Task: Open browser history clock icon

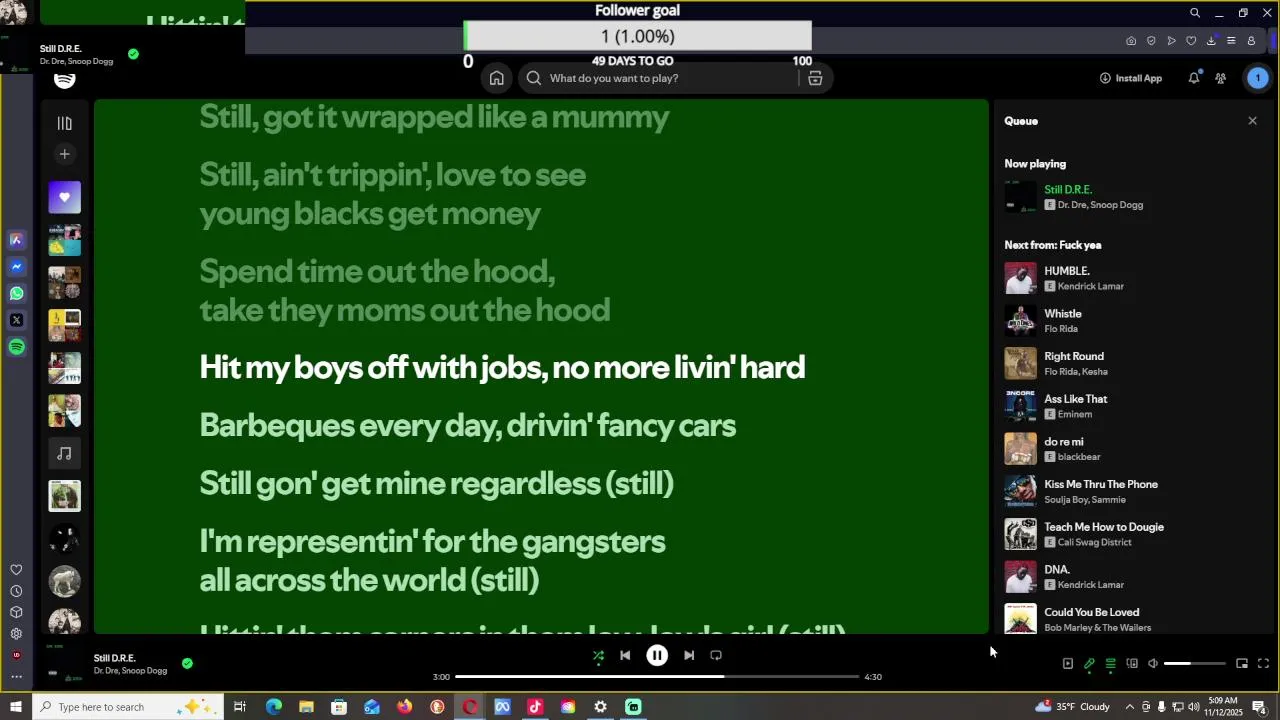Action: [x=16, y=591]
